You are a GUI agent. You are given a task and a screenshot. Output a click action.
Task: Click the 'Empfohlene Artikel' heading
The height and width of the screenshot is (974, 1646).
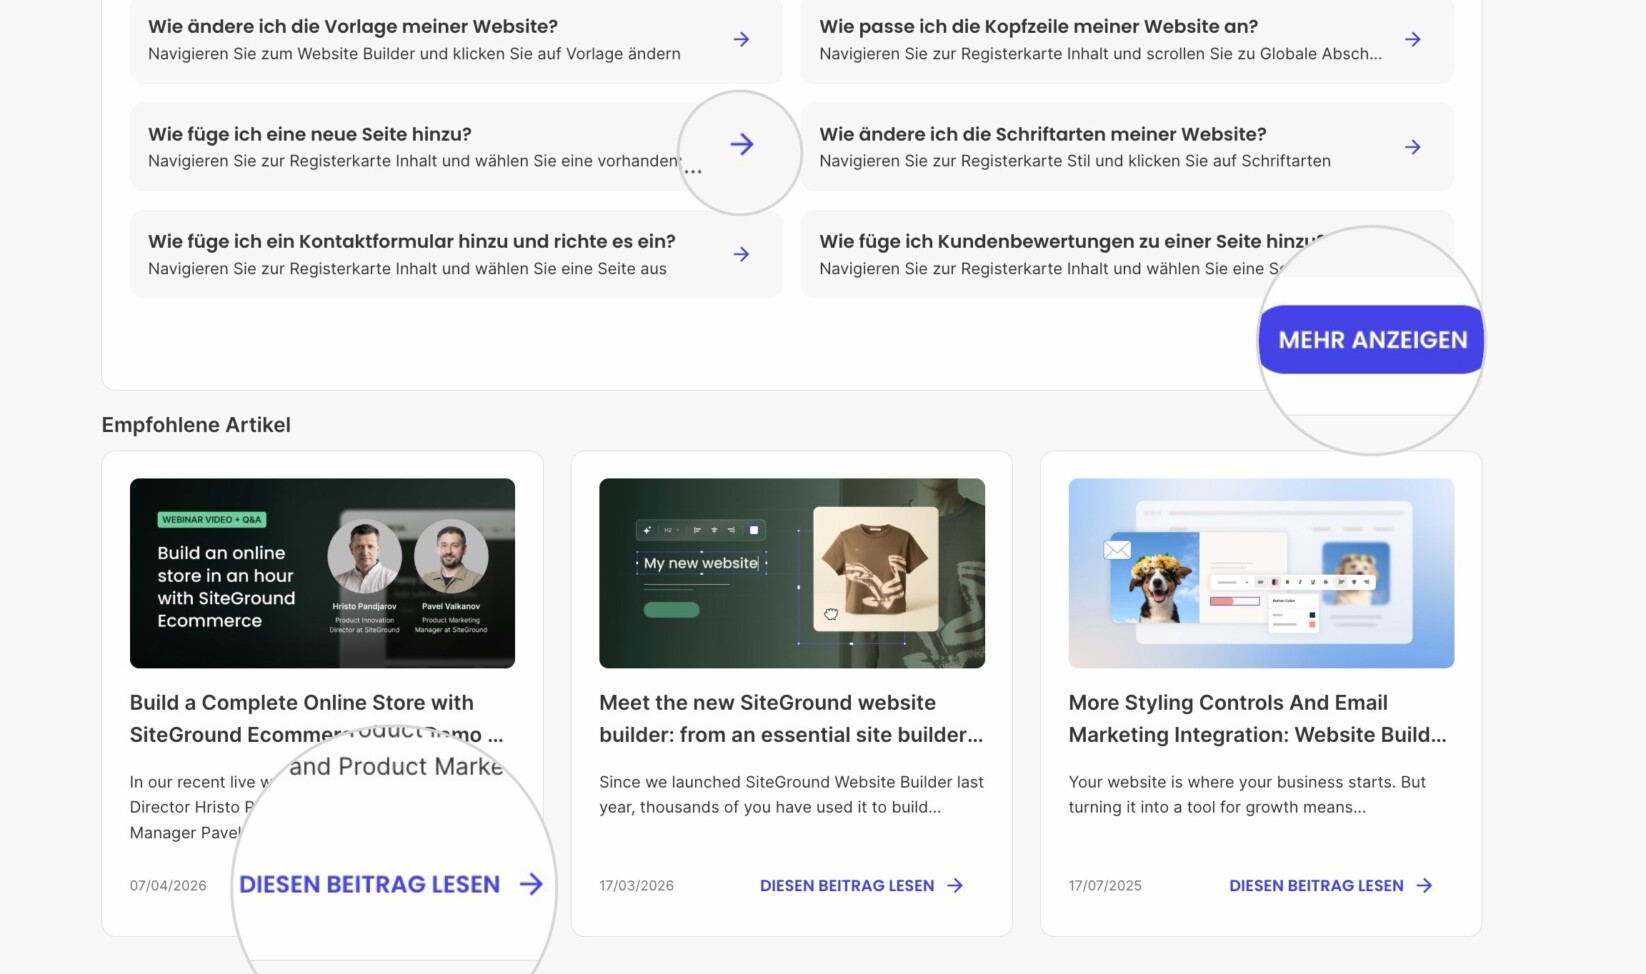point(196,424)
